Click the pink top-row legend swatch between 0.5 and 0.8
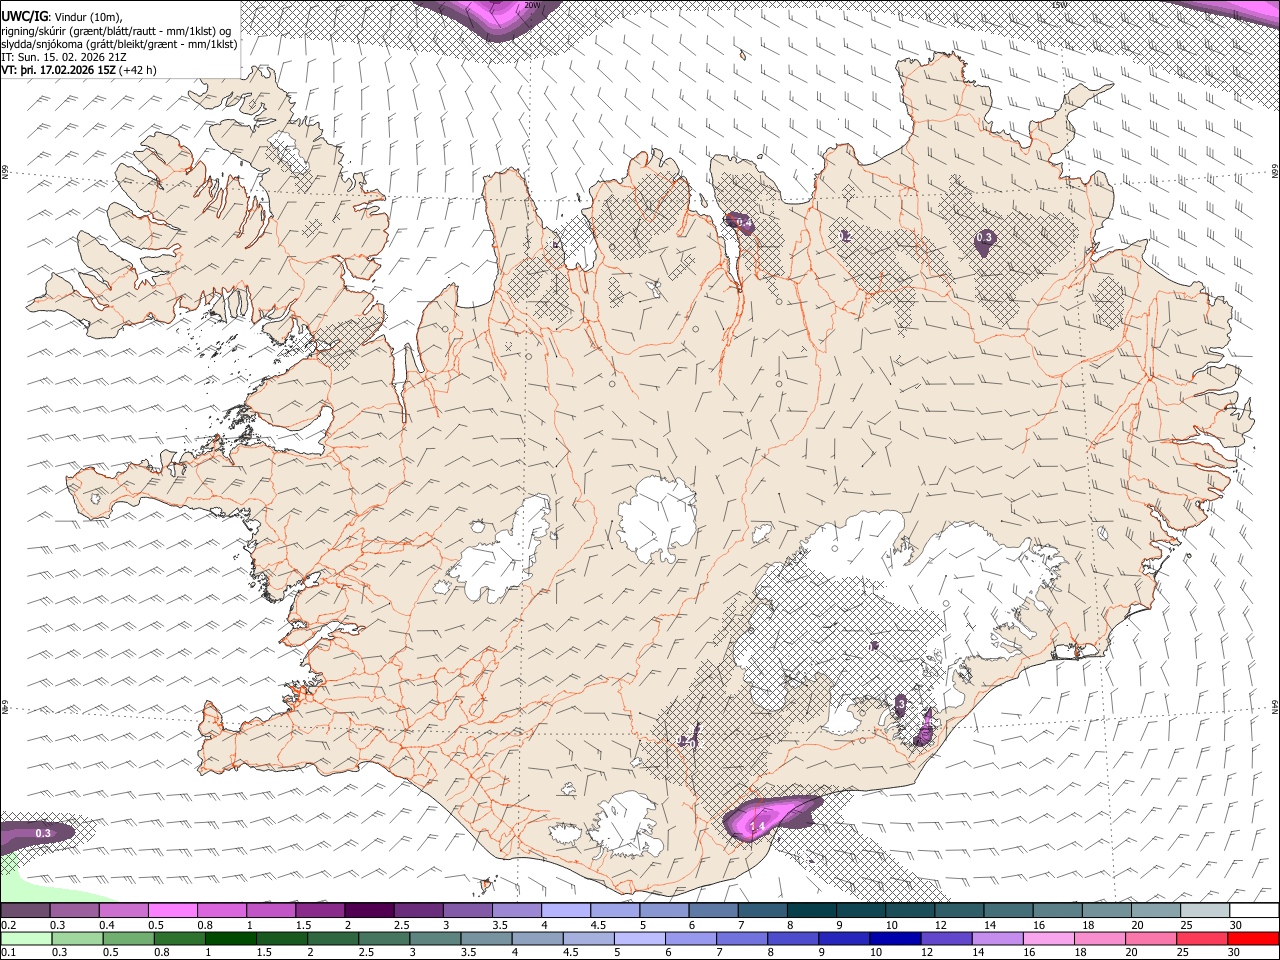 [174, 911]
